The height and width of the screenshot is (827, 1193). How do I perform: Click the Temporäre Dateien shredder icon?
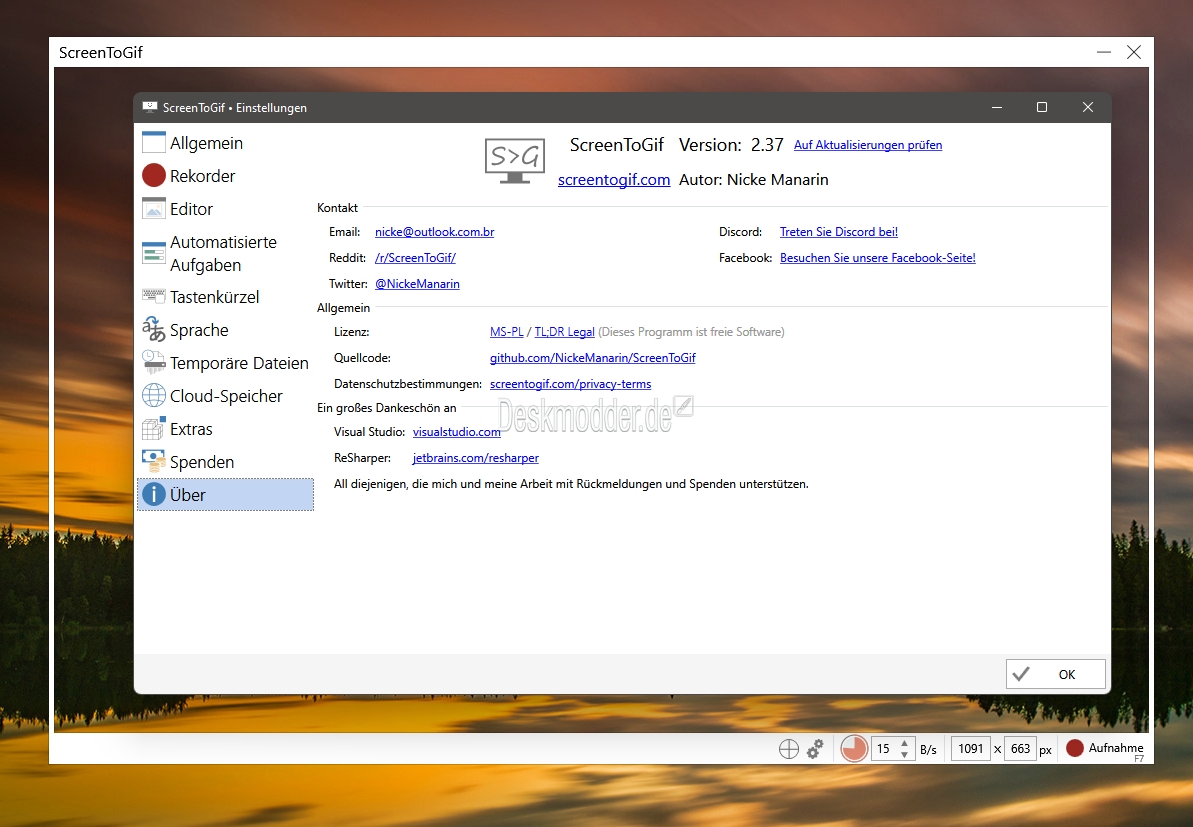154,363
